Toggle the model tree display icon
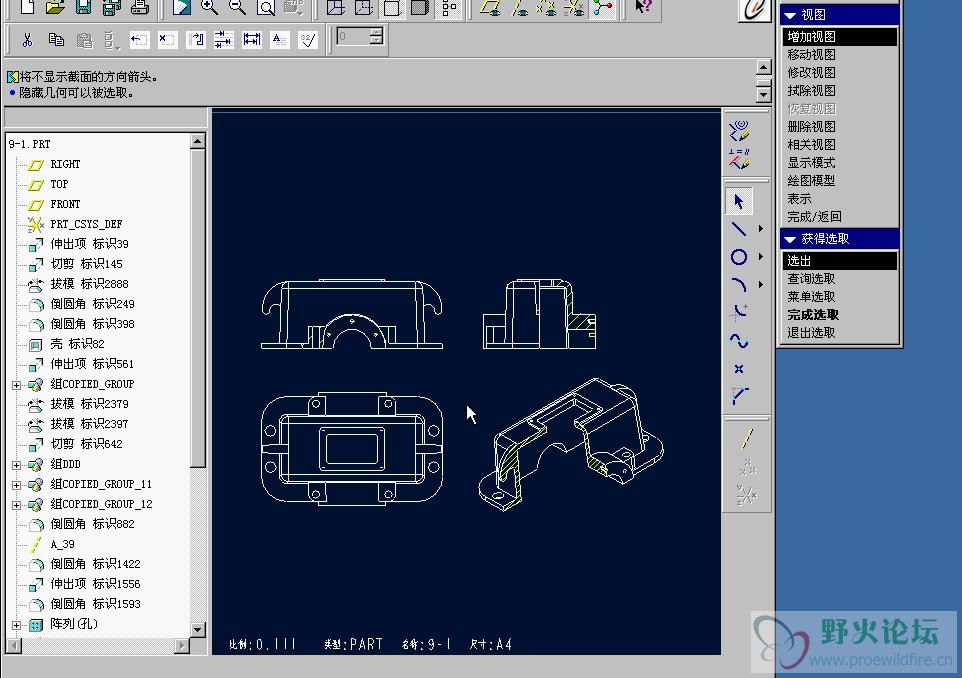The width and height of the screenshot is (962, 678). point(448,7)
